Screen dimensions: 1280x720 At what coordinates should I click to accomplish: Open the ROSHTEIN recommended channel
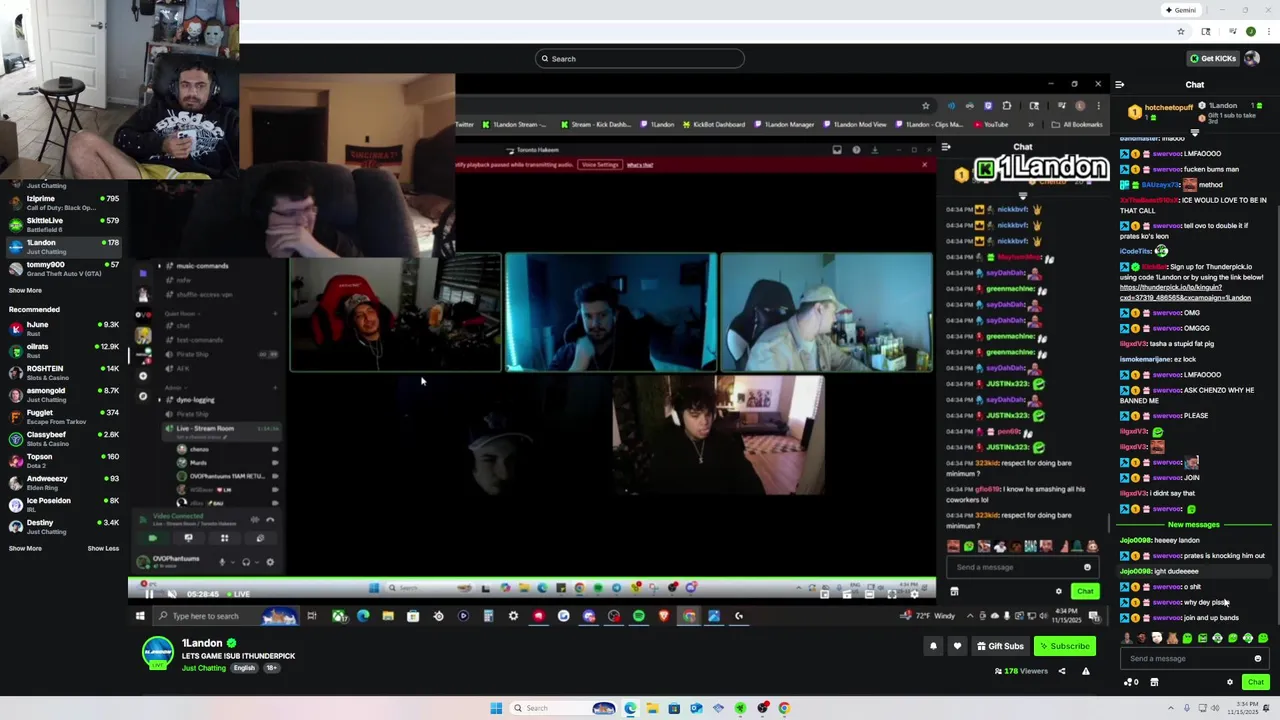64,373
